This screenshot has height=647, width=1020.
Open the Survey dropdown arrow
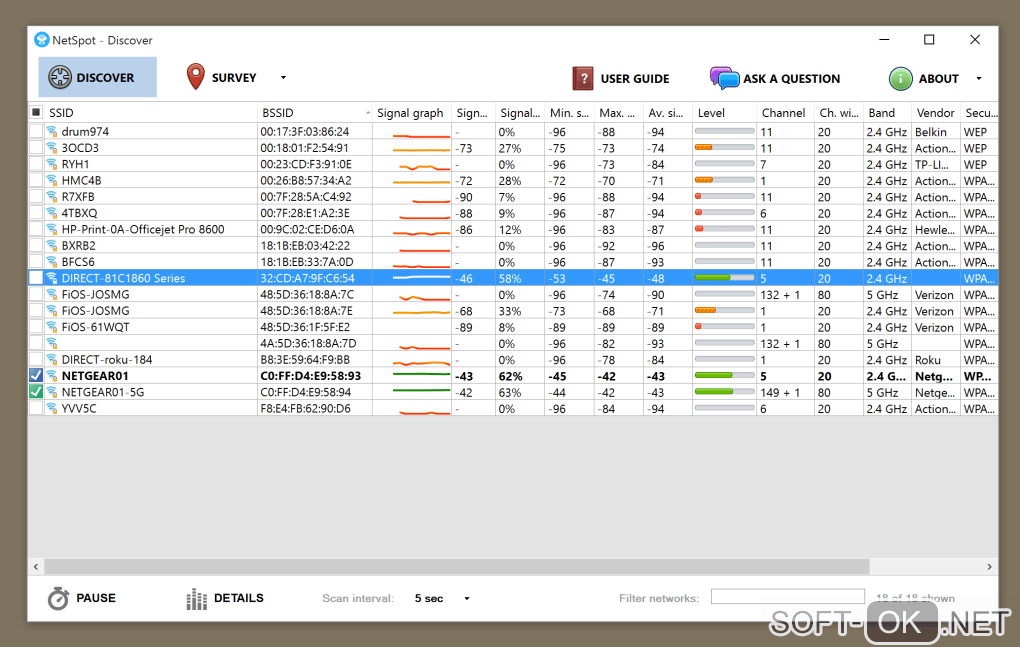click(x=284, y=77)
